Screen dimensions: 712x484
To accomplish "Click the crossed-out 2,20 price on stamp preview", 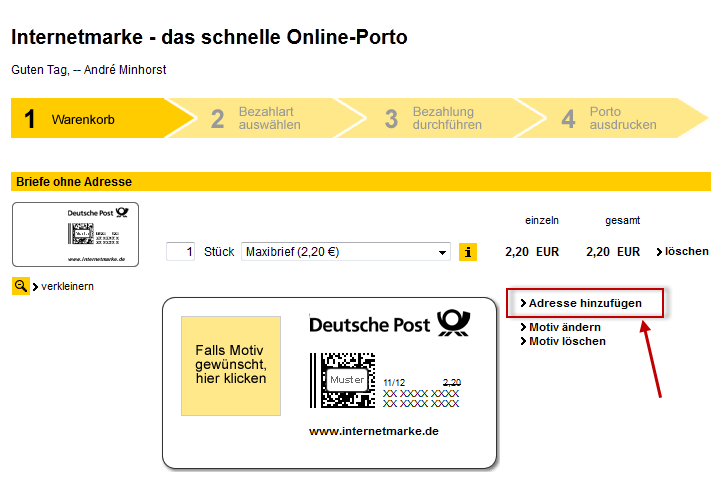I will point(451,382).
